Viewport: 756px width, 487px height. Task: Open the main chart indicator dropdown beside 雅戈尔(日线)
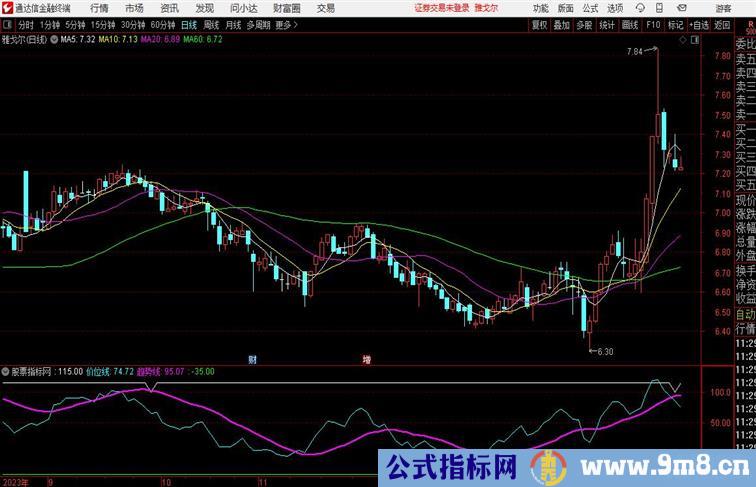[x=52, y=39]
